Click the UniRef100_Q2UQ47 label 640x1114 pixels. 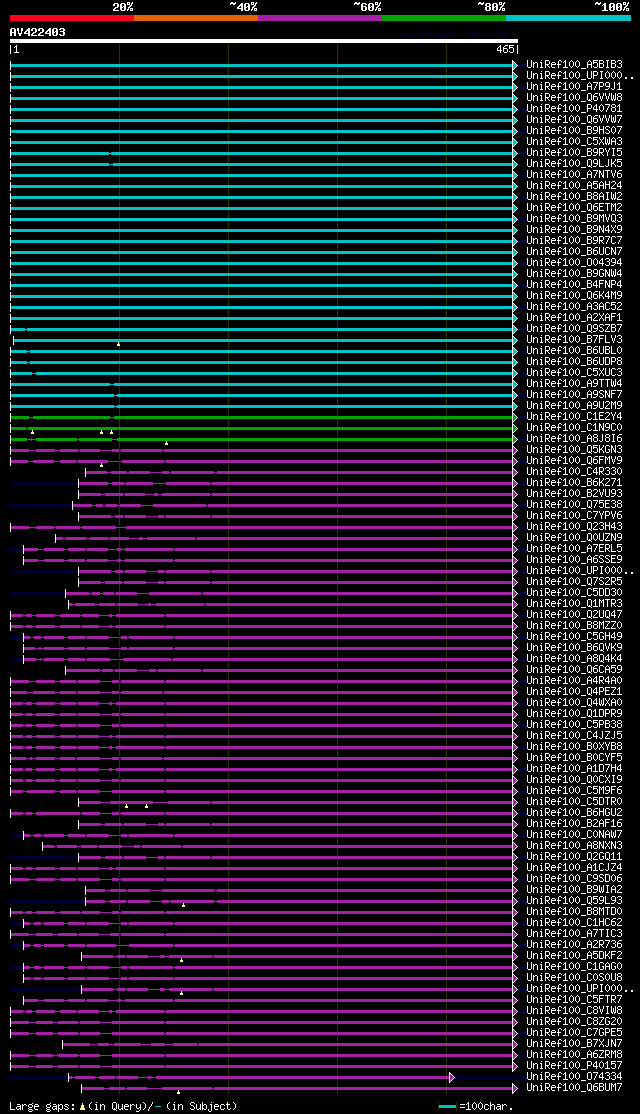575,615
